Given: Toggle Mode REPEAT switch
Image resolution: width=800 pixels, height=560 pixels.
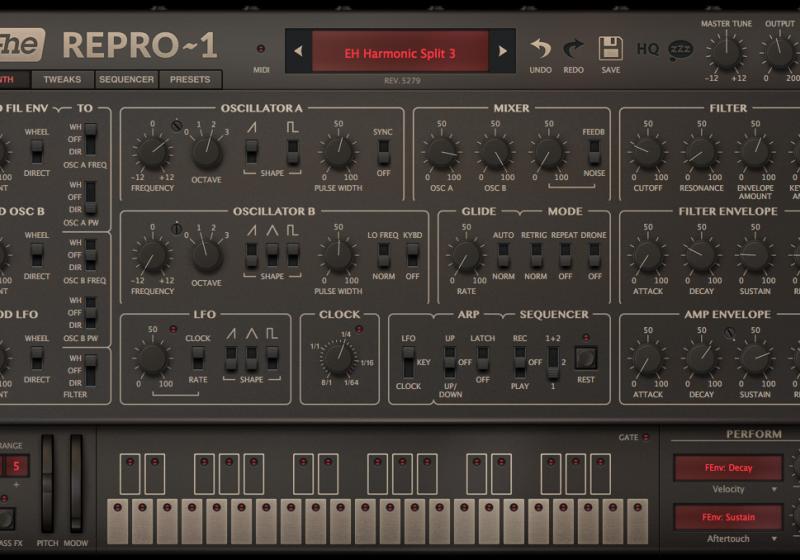Looking at the screenshot, I should [x=565, y=255].
